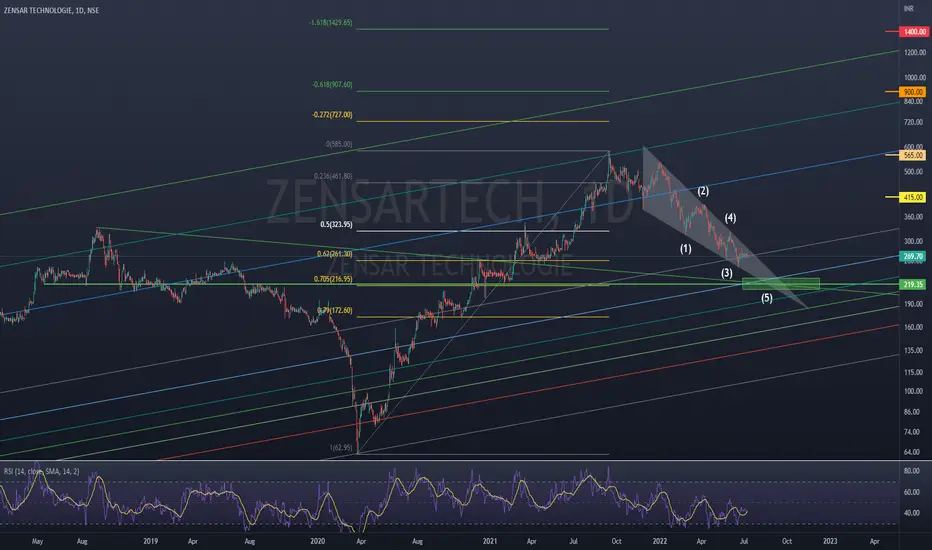Open the RSI (14, close, SMA, 14, 2) legend
The image size is (932, 550).
pos(42,472)
